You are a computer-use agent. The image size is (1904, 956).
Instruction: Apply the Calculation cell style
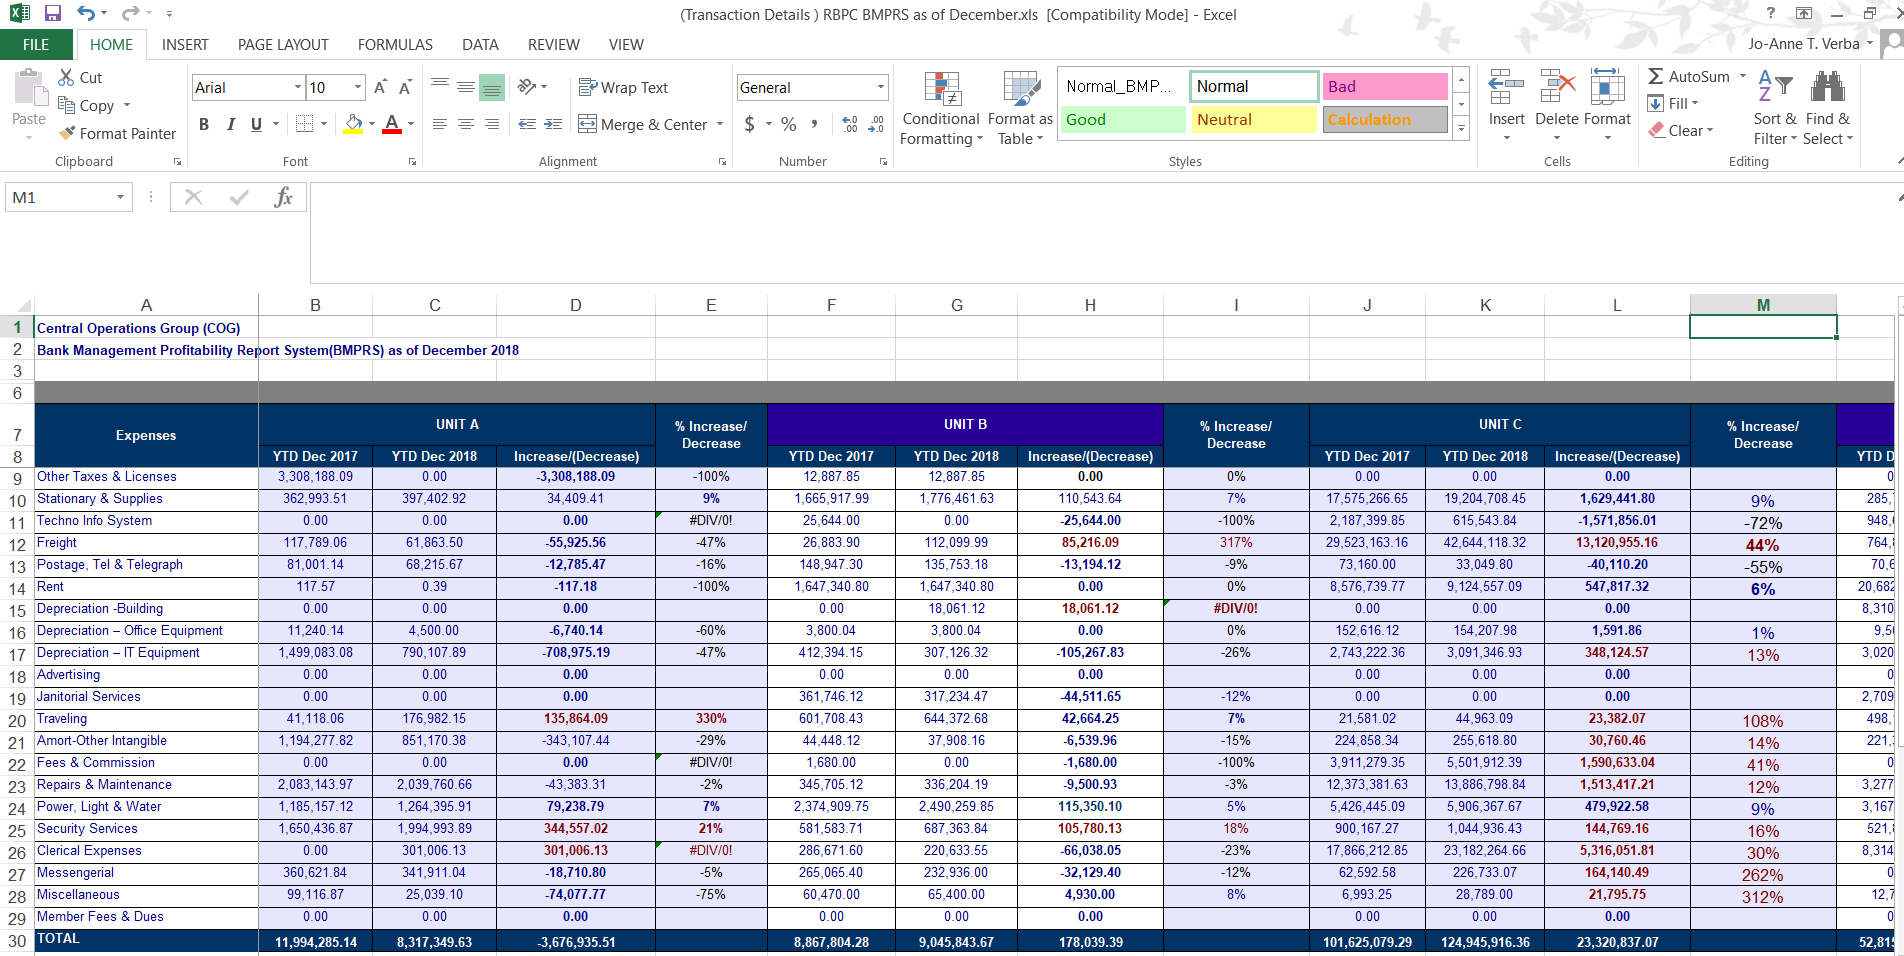click(1385, 119)
